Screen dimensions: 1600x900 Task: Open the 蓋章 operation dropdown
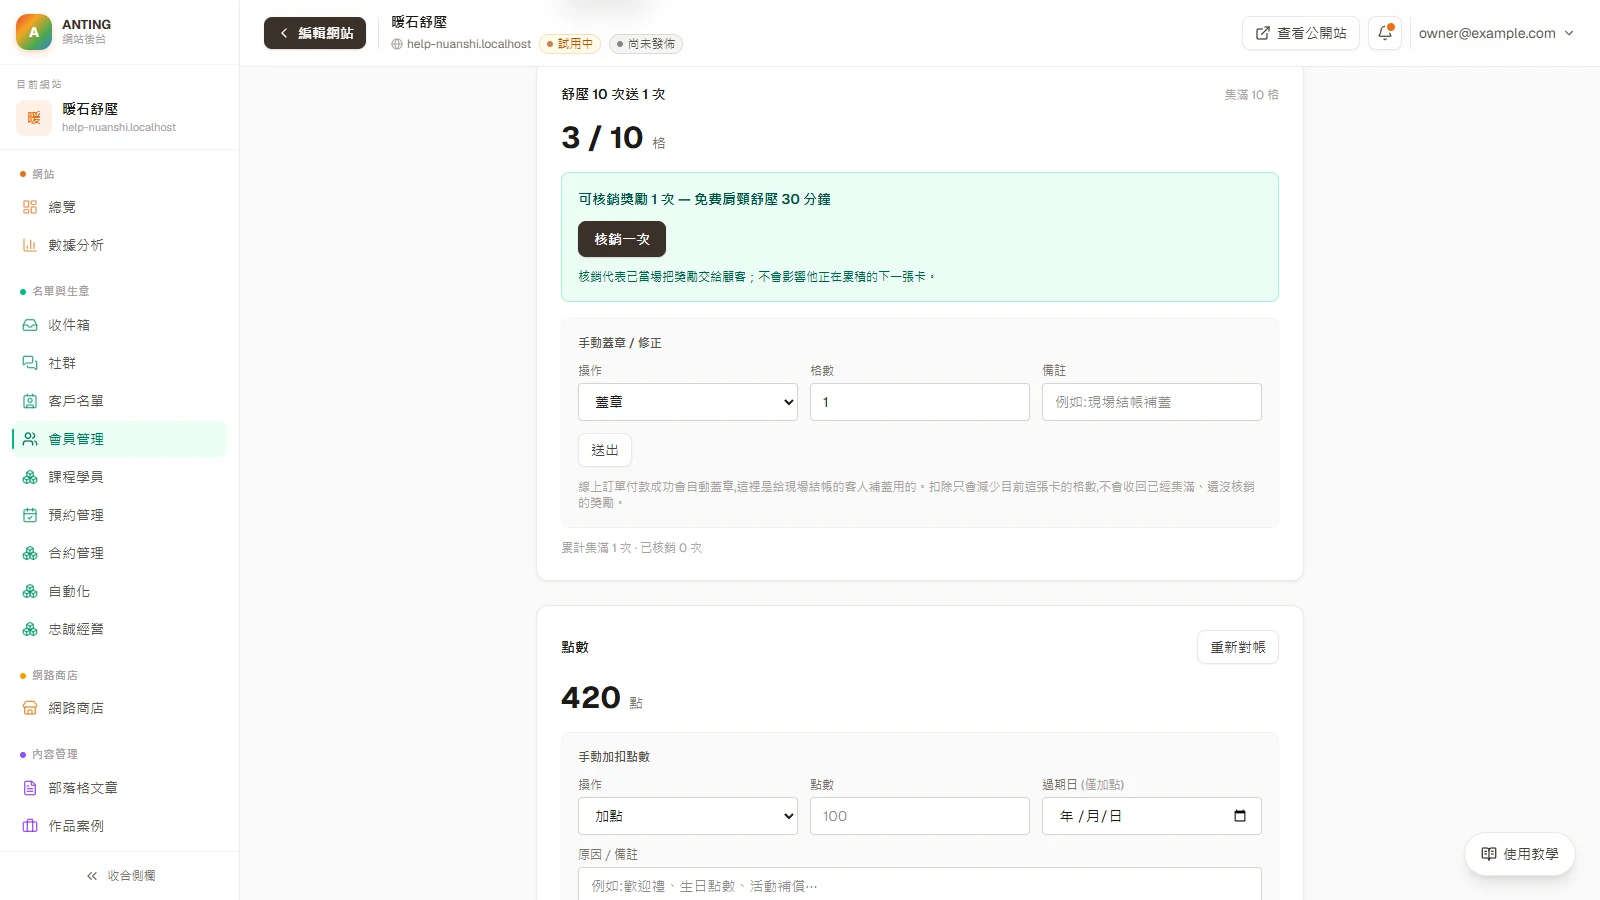(688, 402)
